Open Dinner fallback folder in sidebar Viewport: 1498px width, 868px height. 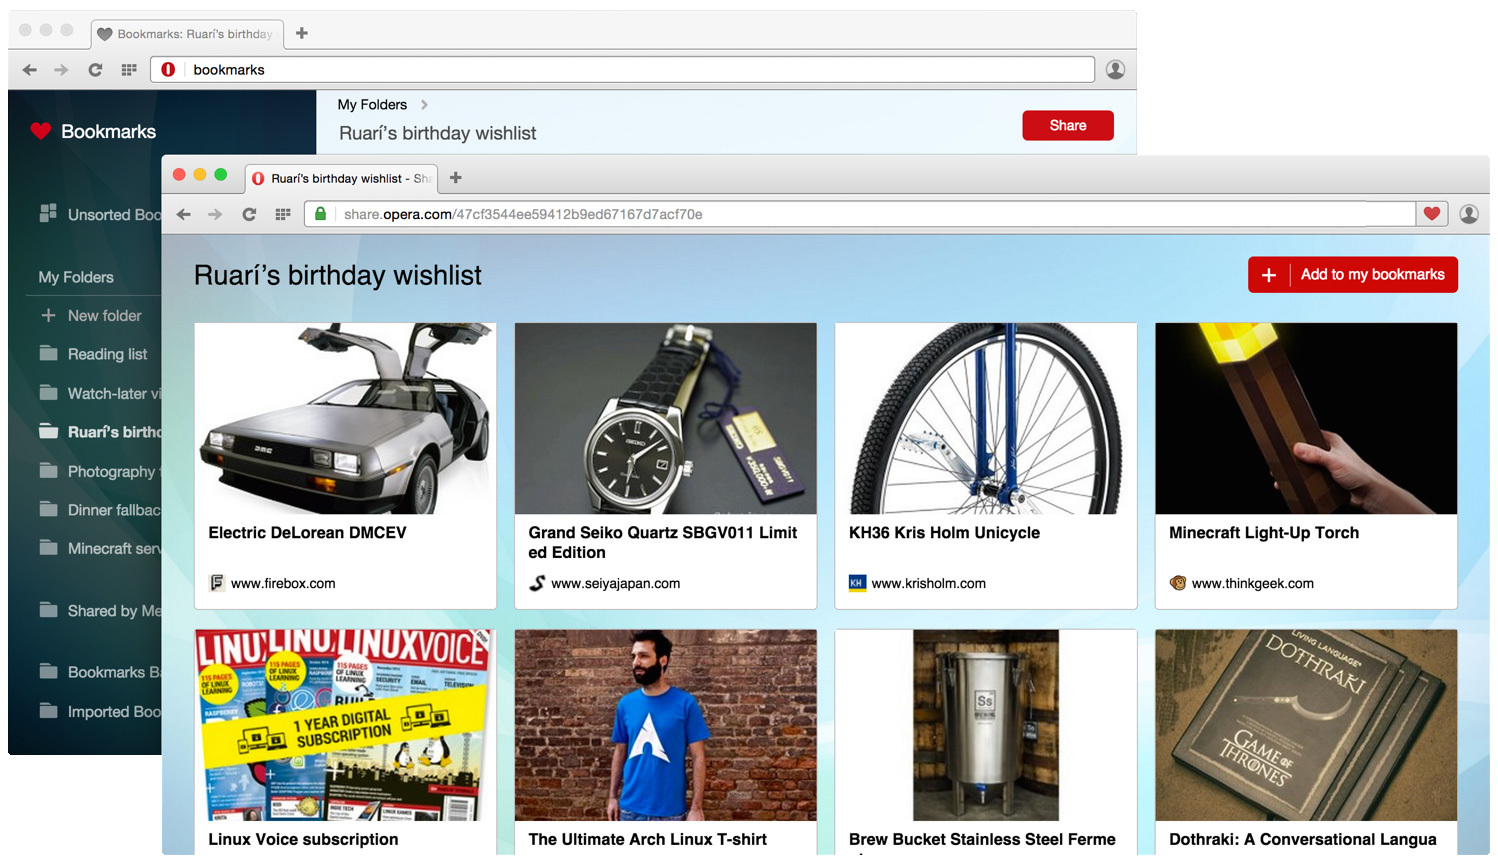coord(100,510)
